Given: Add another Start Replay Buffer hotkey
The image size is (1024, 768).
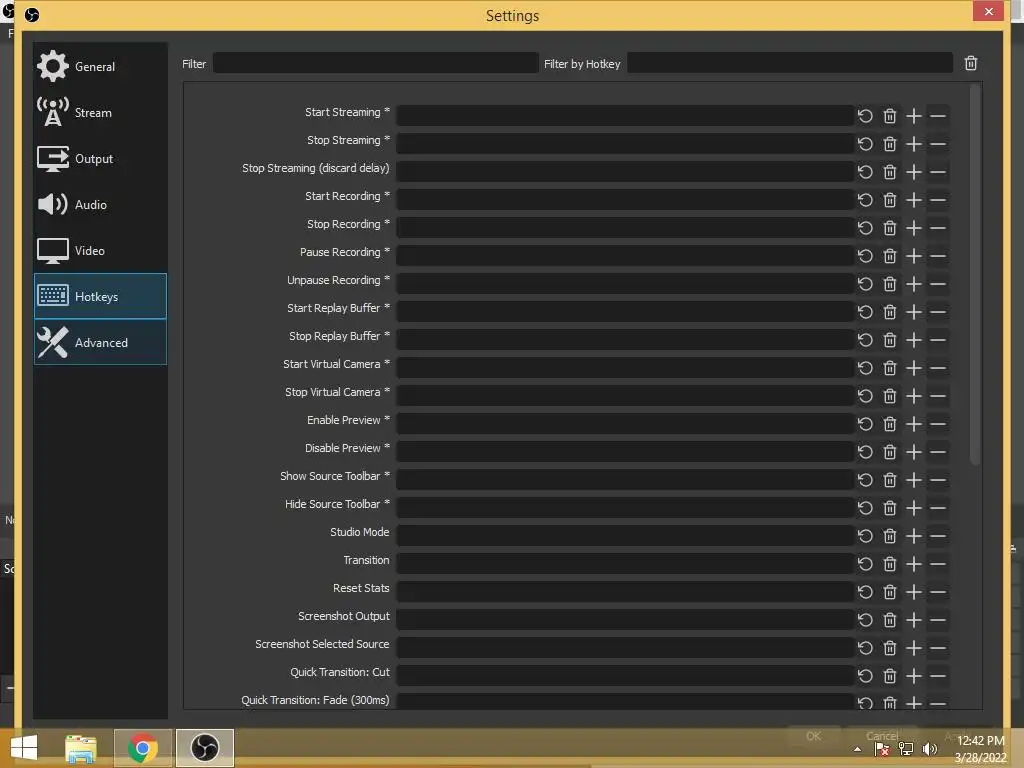Looking at the screenshot, I should [x=914, y=312].
